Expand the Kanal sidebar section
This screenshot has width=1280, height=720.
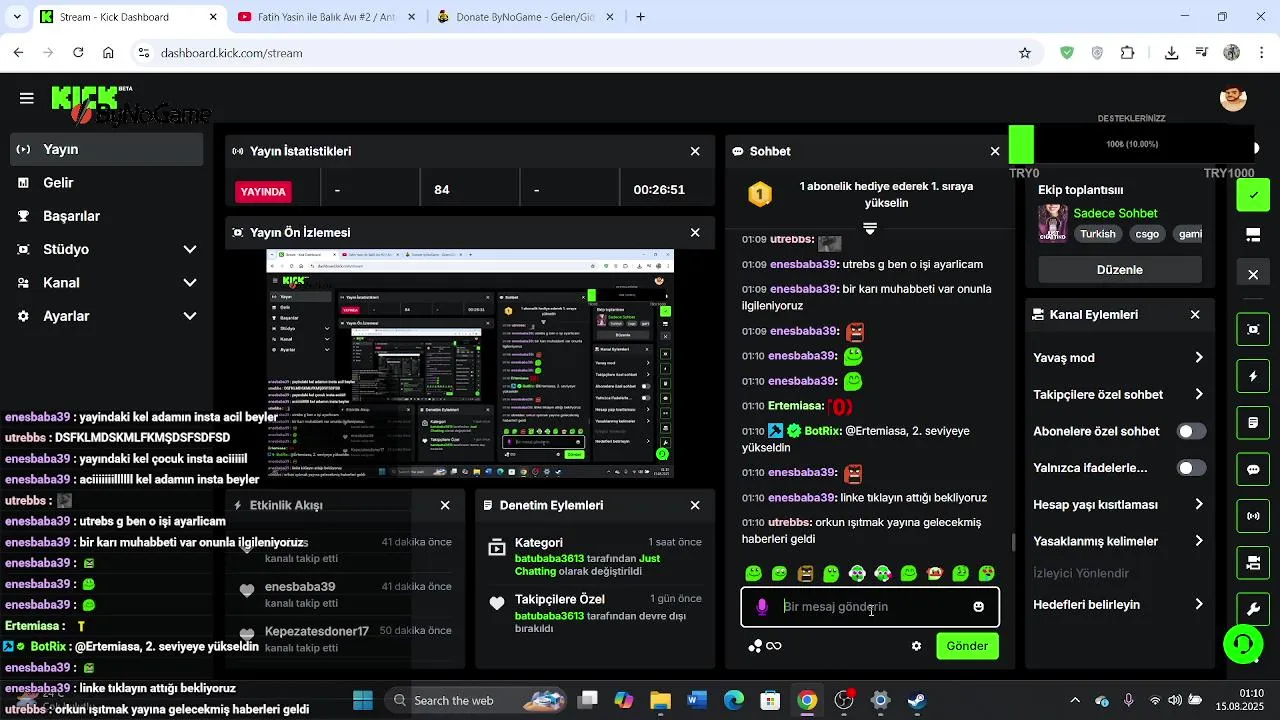(x=190, y=283)
